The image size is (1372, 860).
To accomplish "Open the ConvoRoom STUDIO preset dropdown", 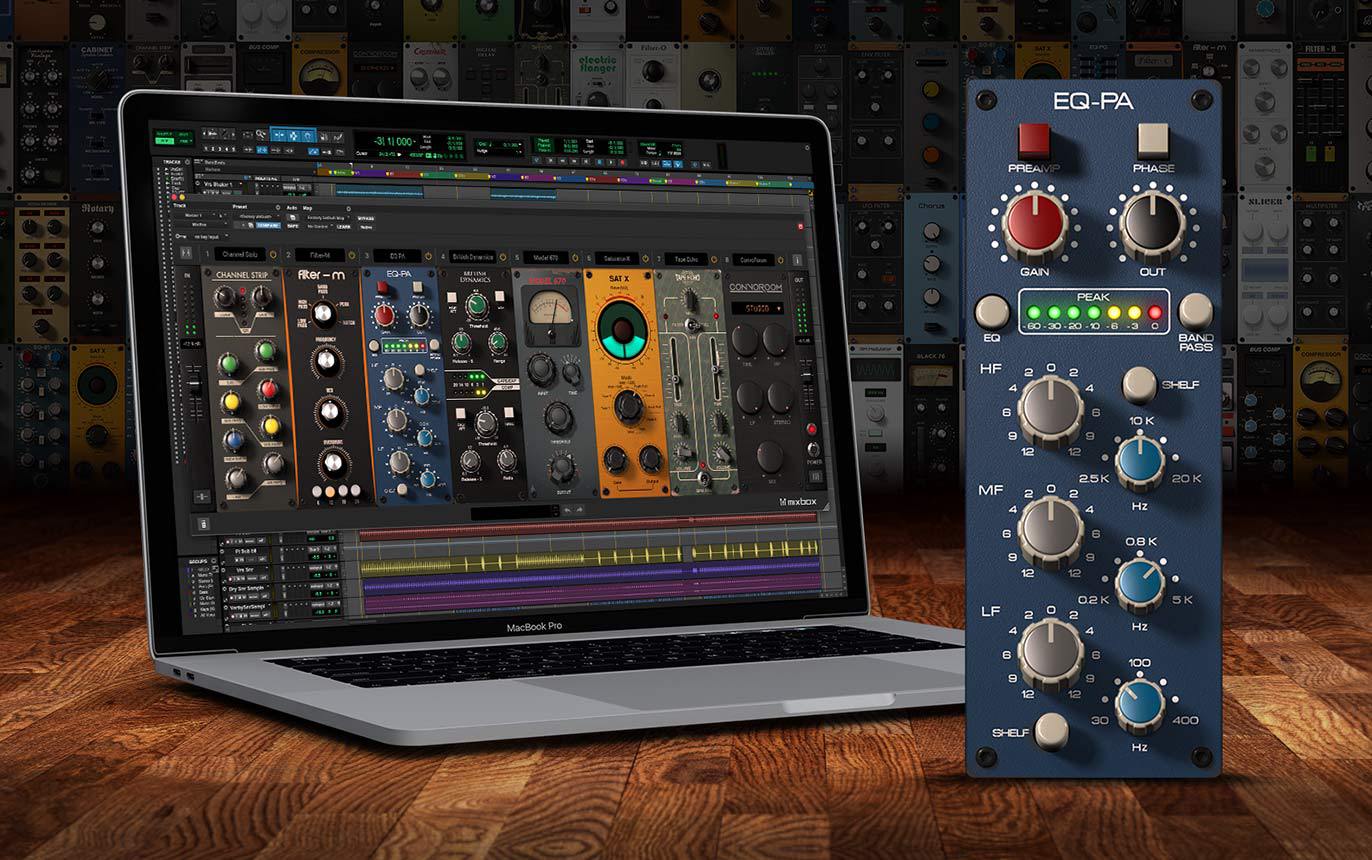I will pyautogui.click(x=755, y=309).
